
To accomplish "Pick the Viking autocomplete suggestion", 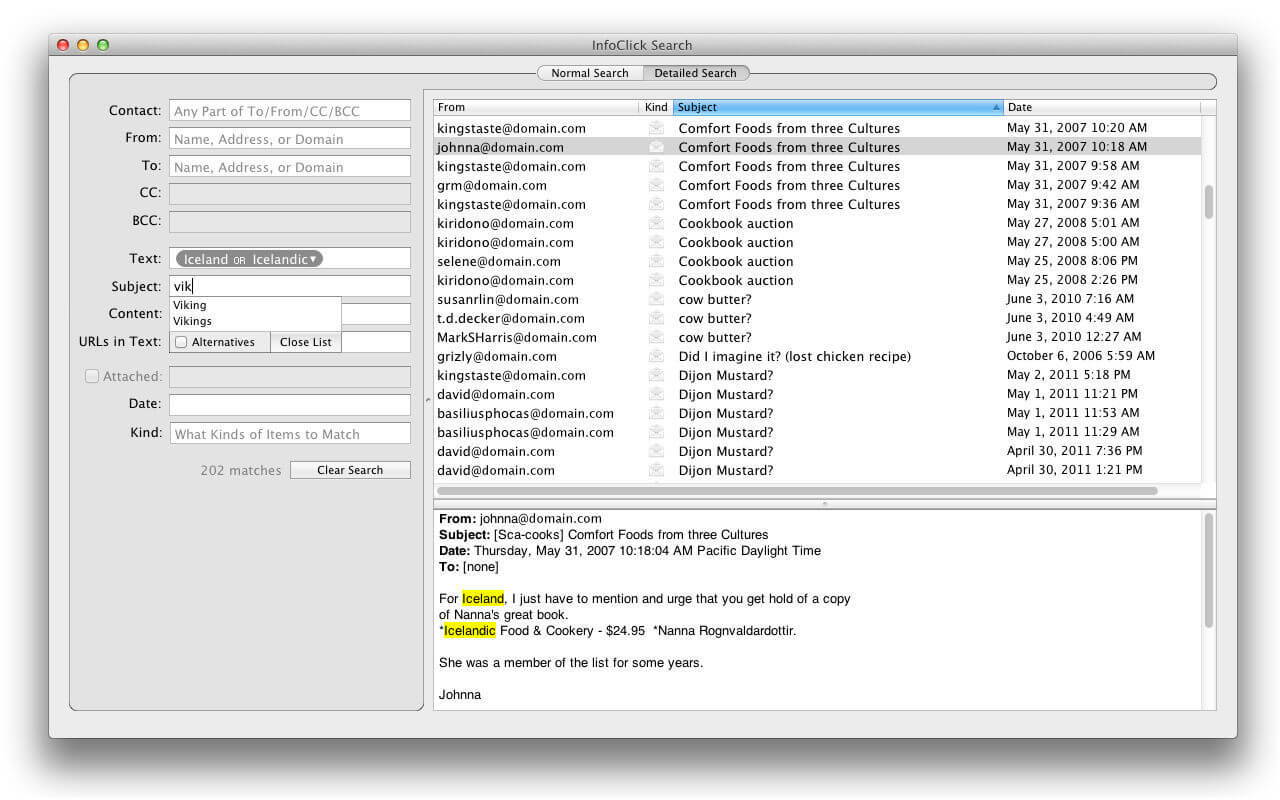I will coord(189,305).
